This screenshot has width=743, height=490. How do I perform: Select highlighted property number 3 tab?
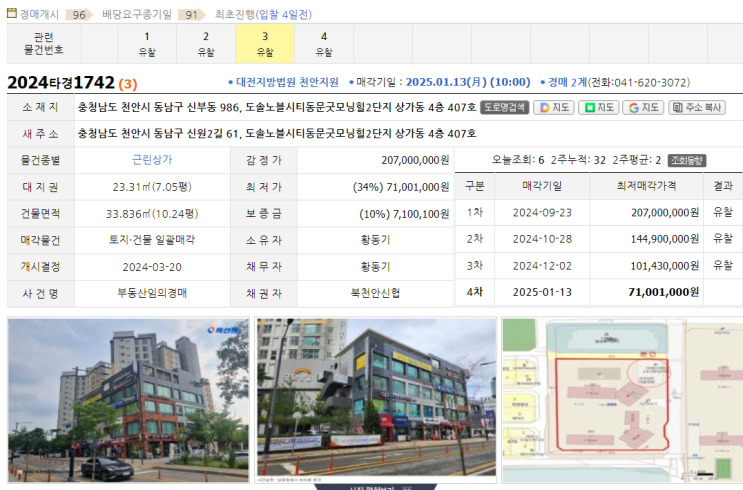click(265, 44)
